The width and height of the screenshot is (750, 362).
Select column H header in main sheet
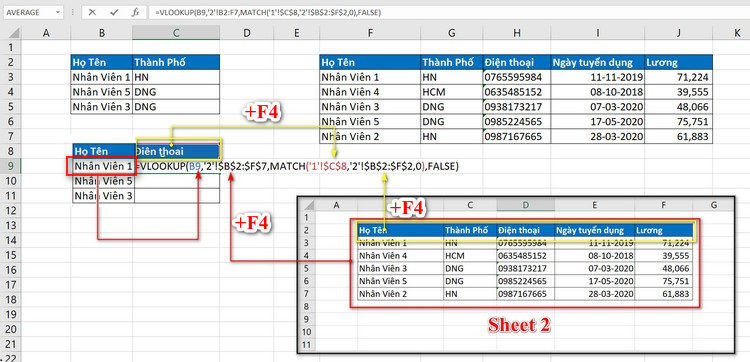click(516, 33)
